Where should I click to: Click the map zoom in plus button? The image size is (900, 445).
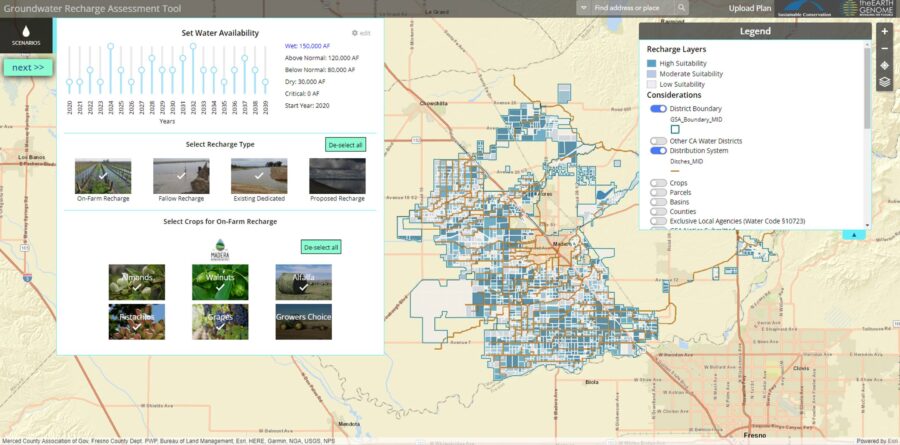click(884, 31)
